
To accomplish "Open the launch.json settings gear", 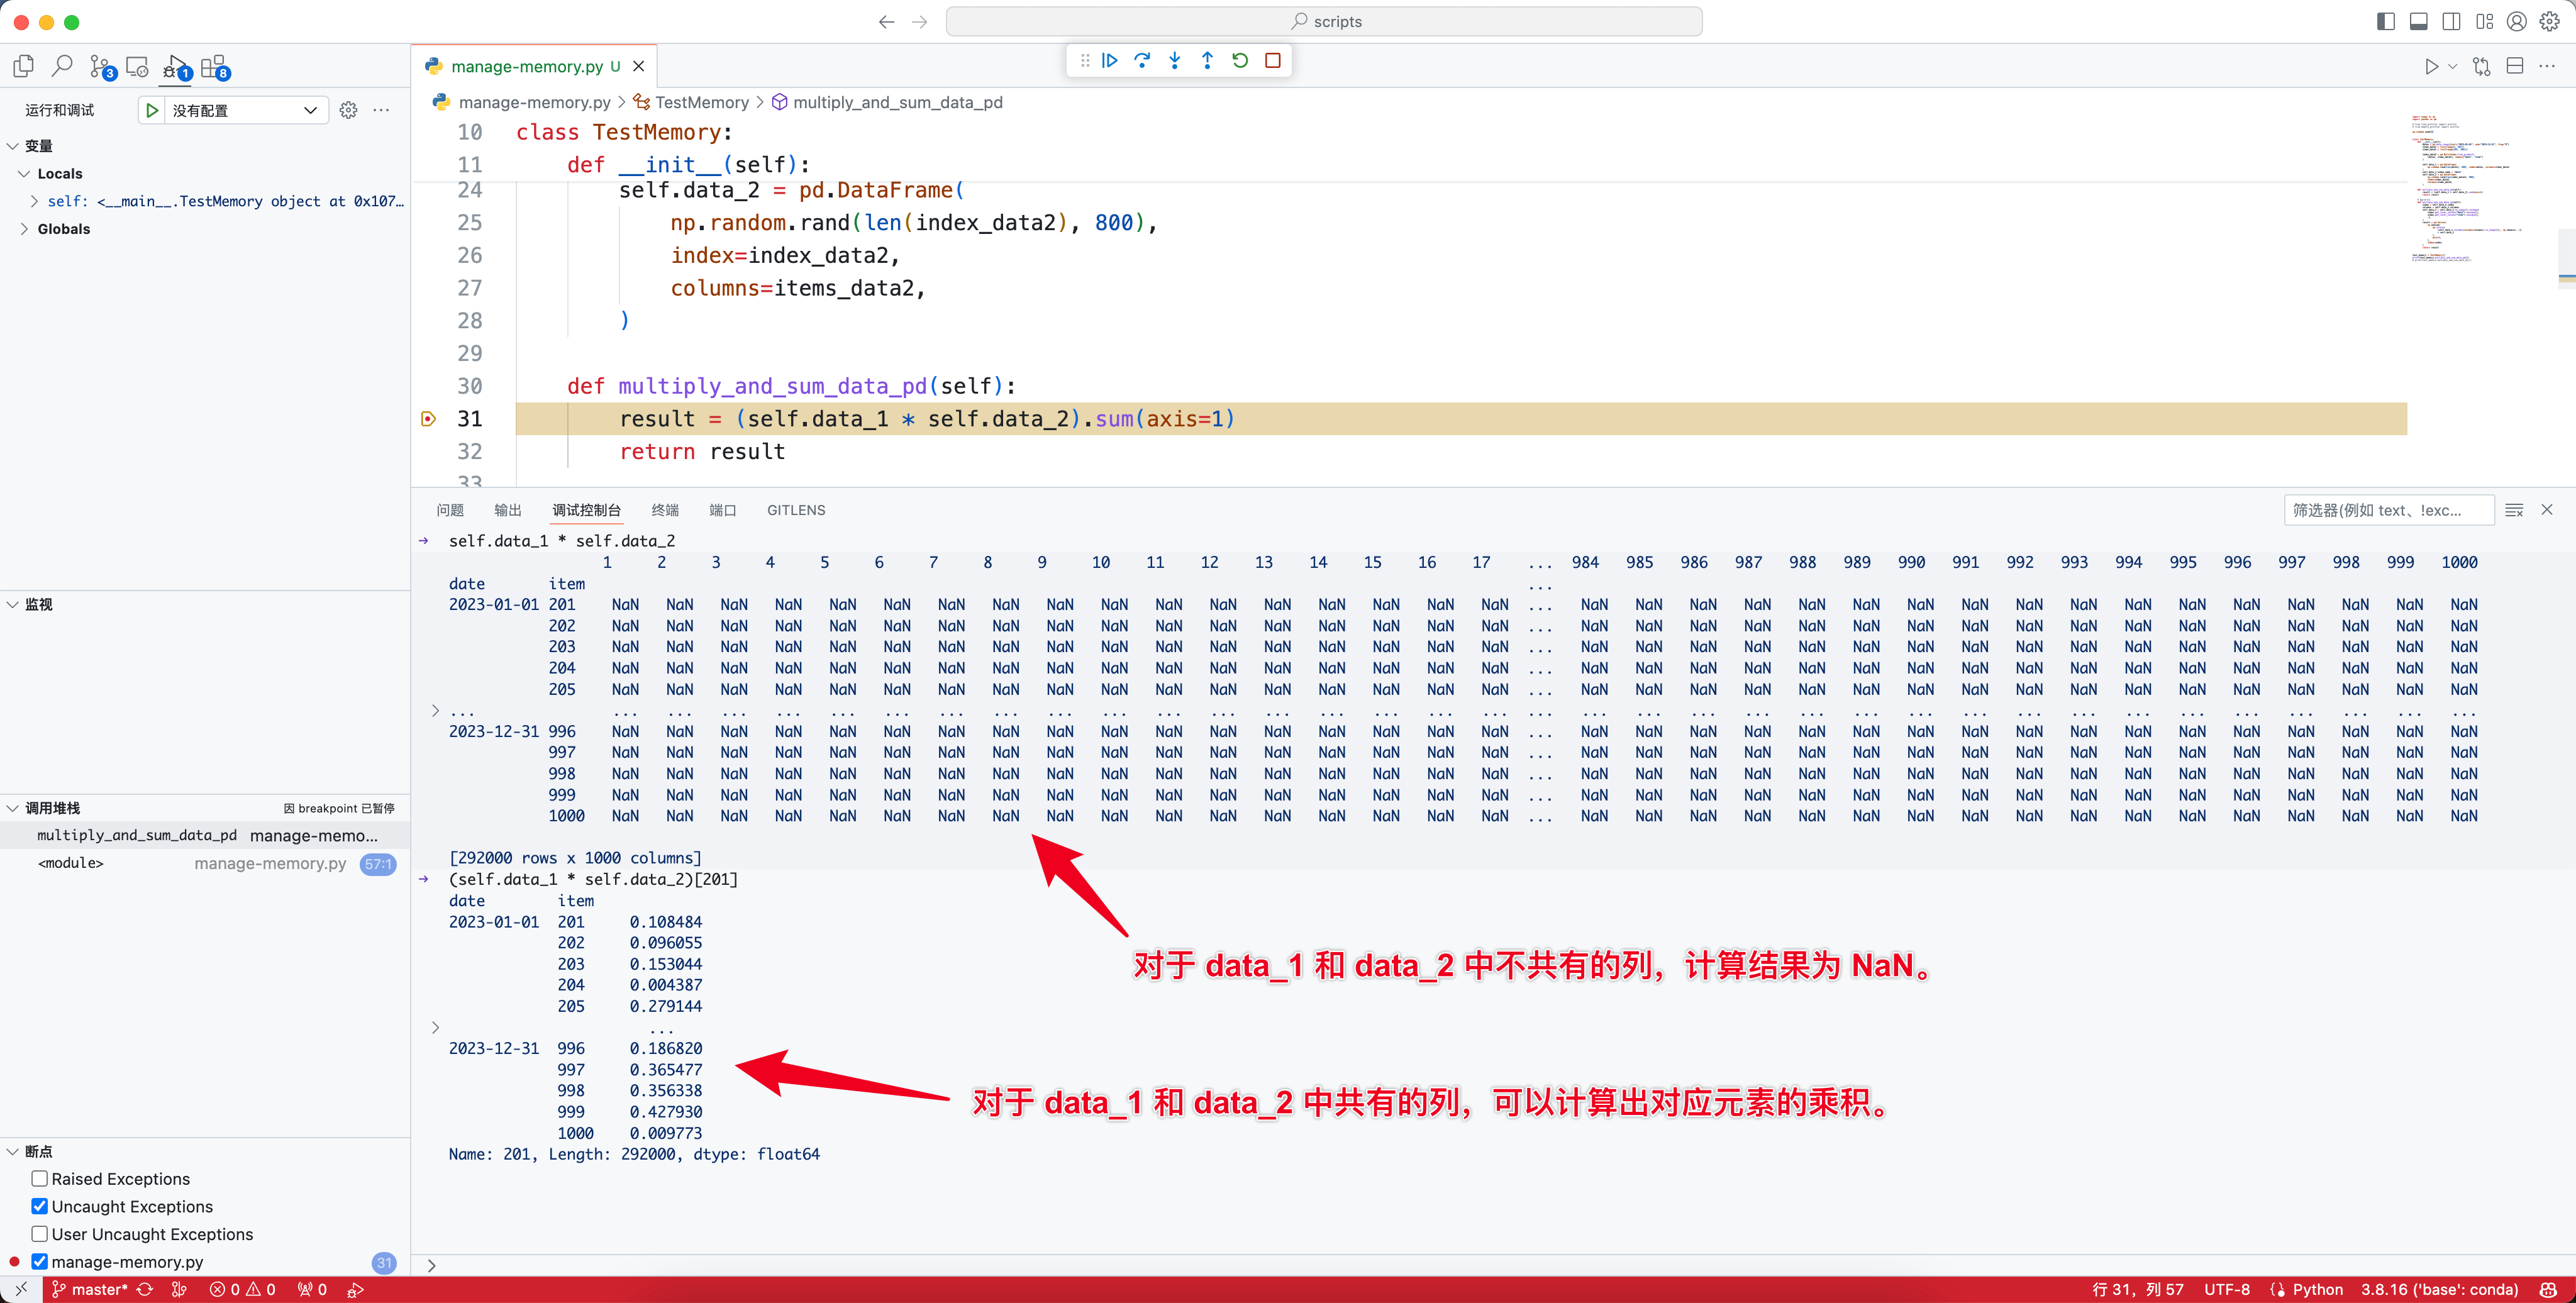I will [x=348, y=110].
